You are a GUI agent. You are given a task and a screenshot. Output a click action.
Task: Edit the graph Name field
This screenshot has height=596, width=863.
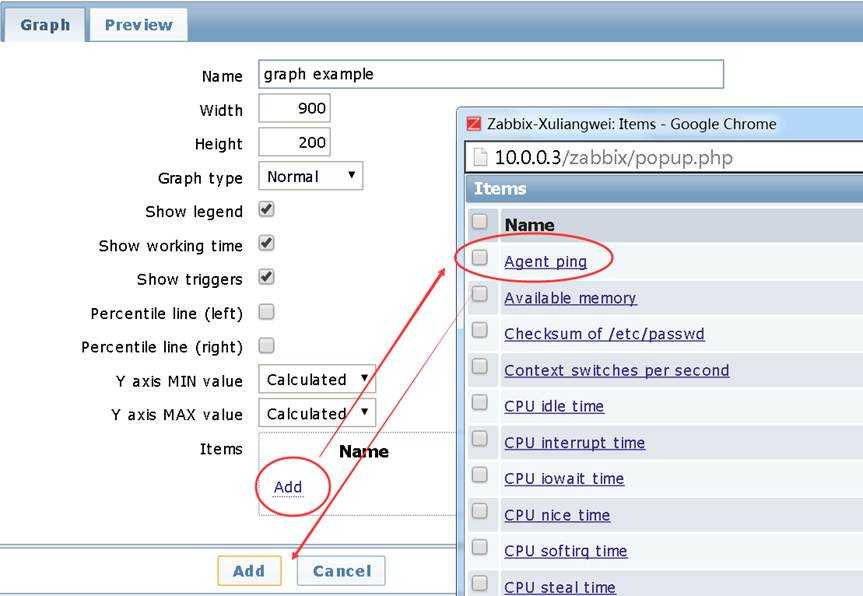(490, 74)
